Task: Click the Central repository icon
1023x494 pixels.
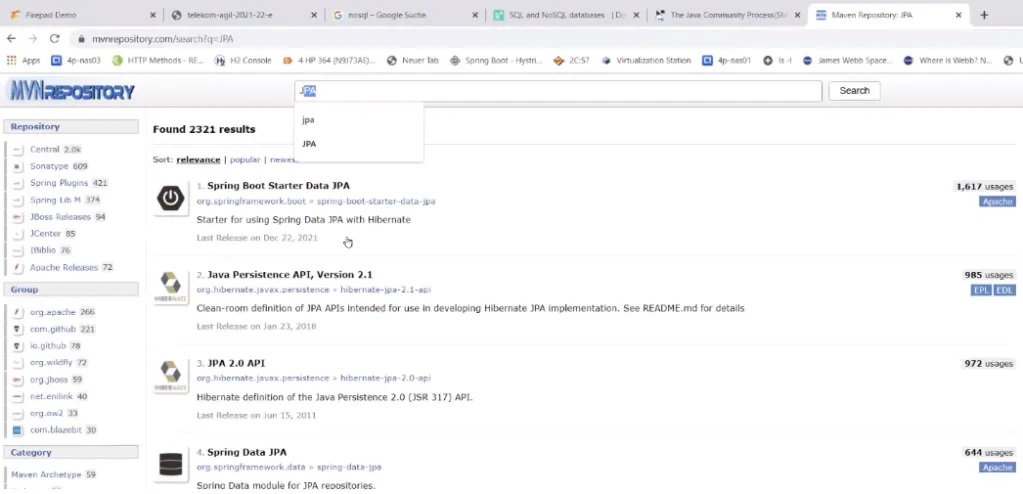Action: [x=18, y=149]
